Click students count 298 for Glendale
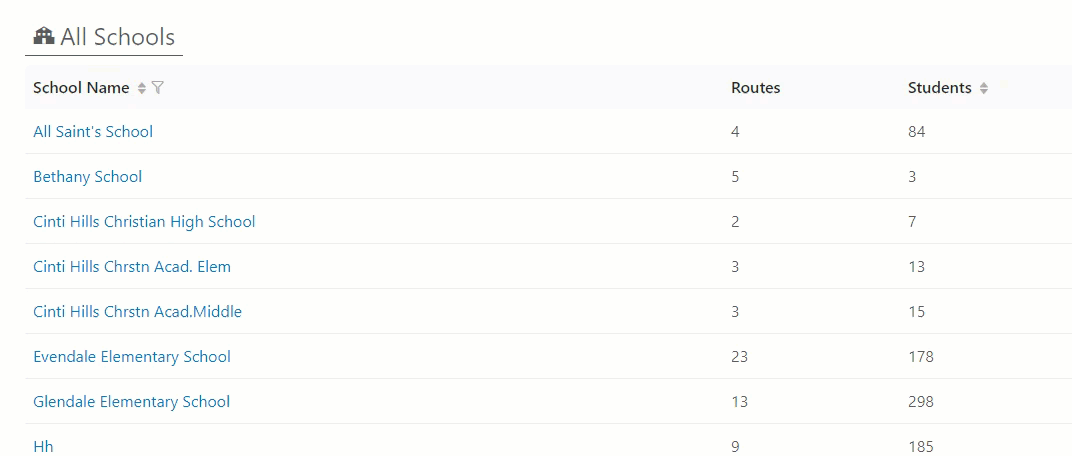 pyautogui.click(x=920, y=401)
